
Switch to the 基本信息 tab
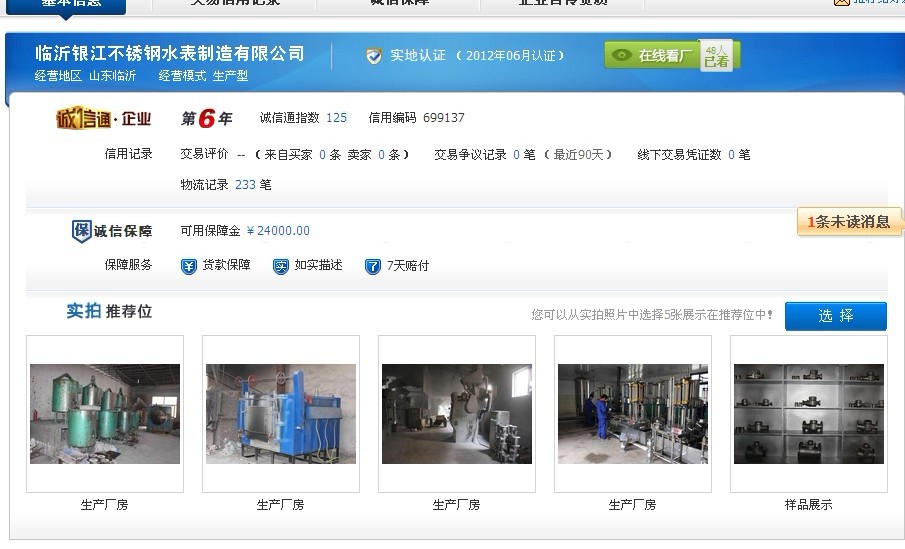pyautogui.click(x=70, y=3)
